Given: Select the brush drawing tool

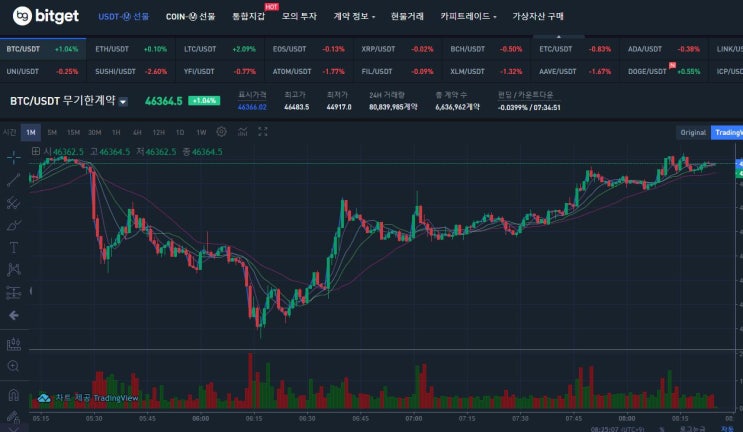Looking at the screenshot, I should [14, 225].
